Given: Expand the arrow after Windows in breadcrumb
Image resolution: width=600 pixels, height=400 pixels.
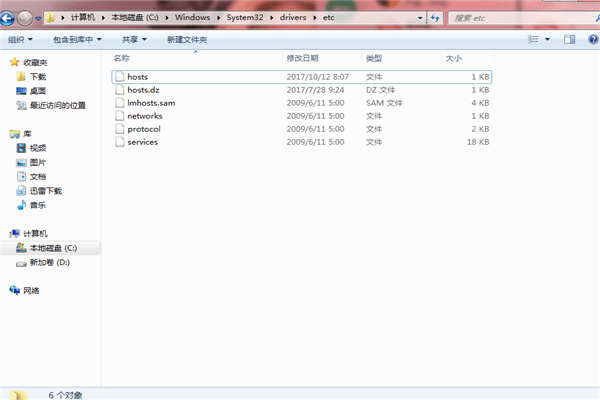Looking at the screenshot, I should pyautogui.click(x=218, y=18).
